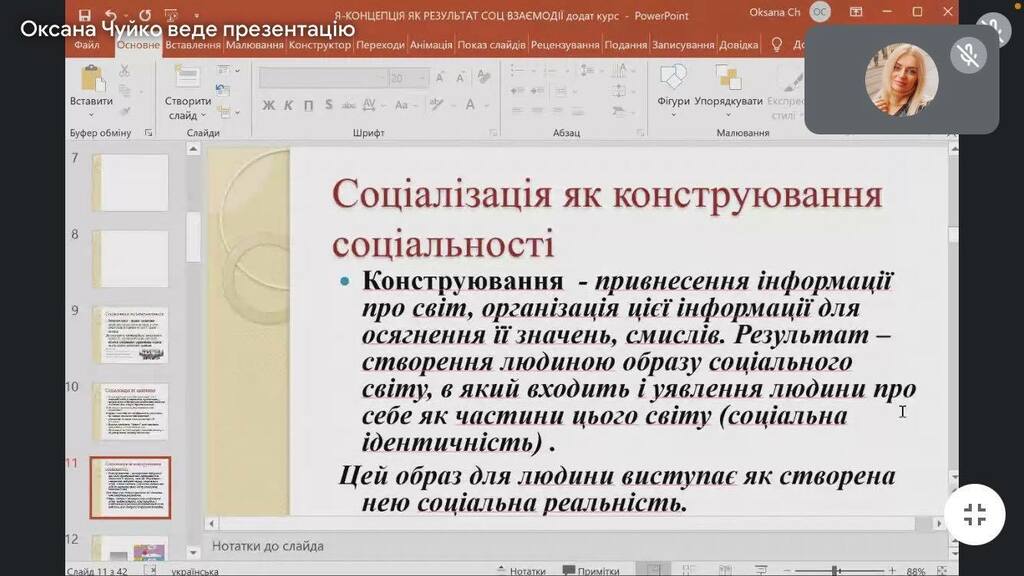Screen dimensions: 1024x576
Task: Click the Create Slide (Створити слайд) icon
Action: click(x=187, y=79)
